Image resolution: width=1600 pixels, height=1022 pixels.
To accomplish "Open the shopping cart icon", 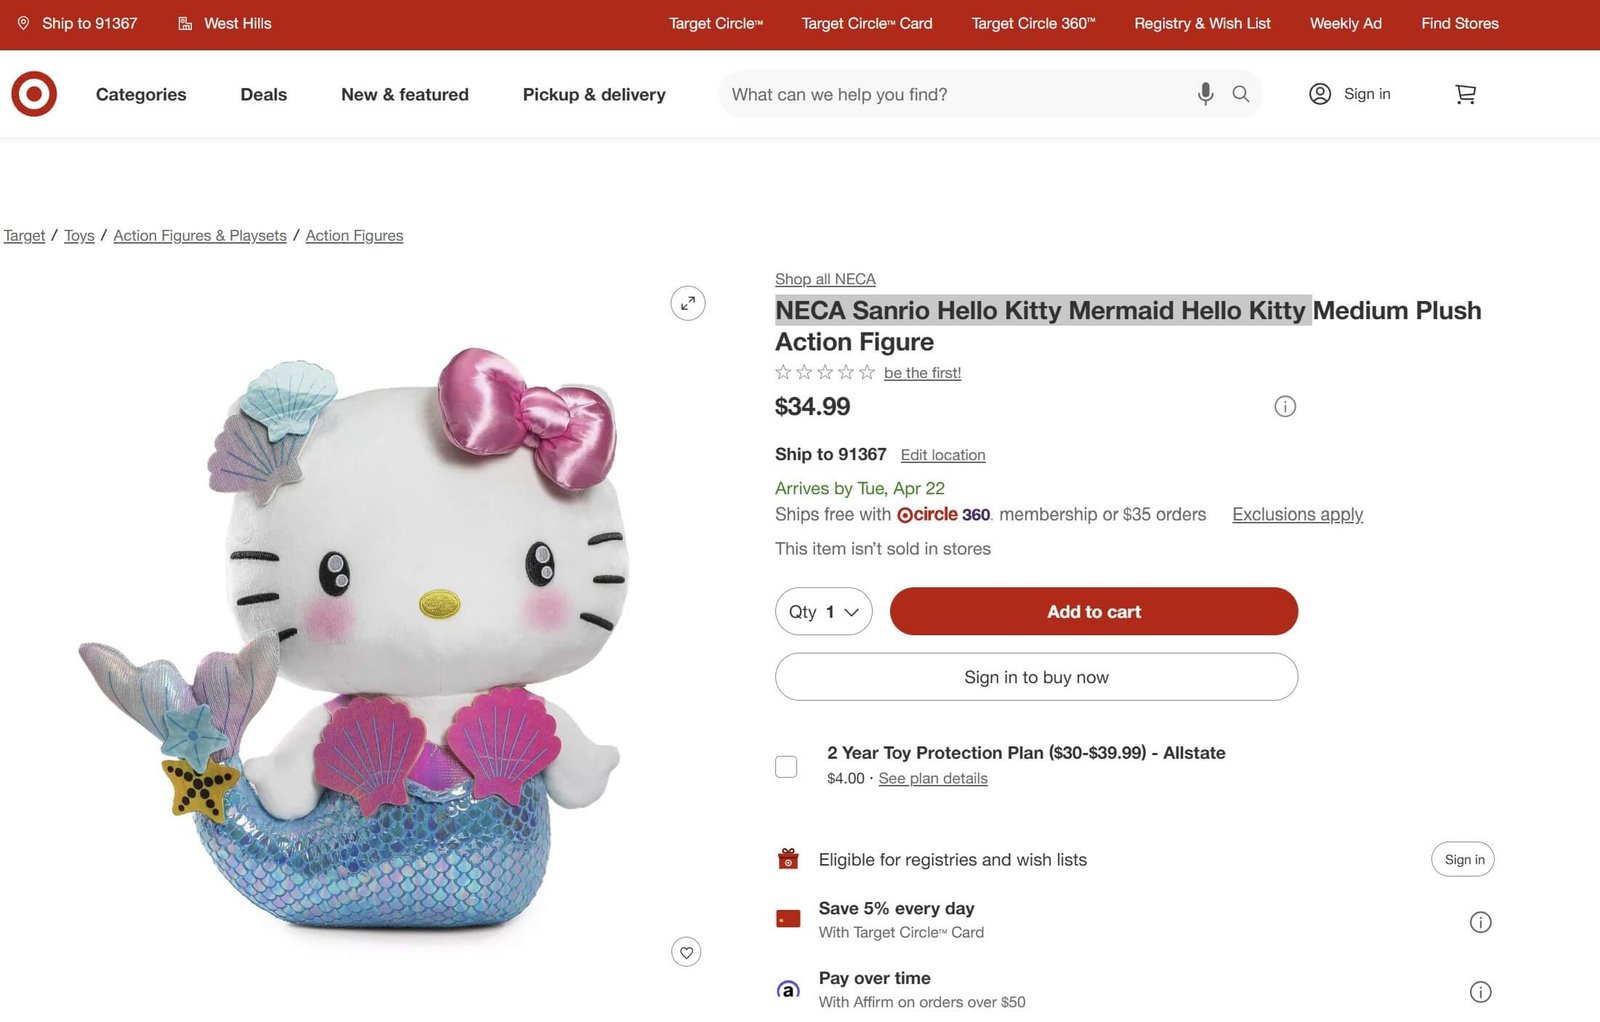I will tap(1465, 94).
